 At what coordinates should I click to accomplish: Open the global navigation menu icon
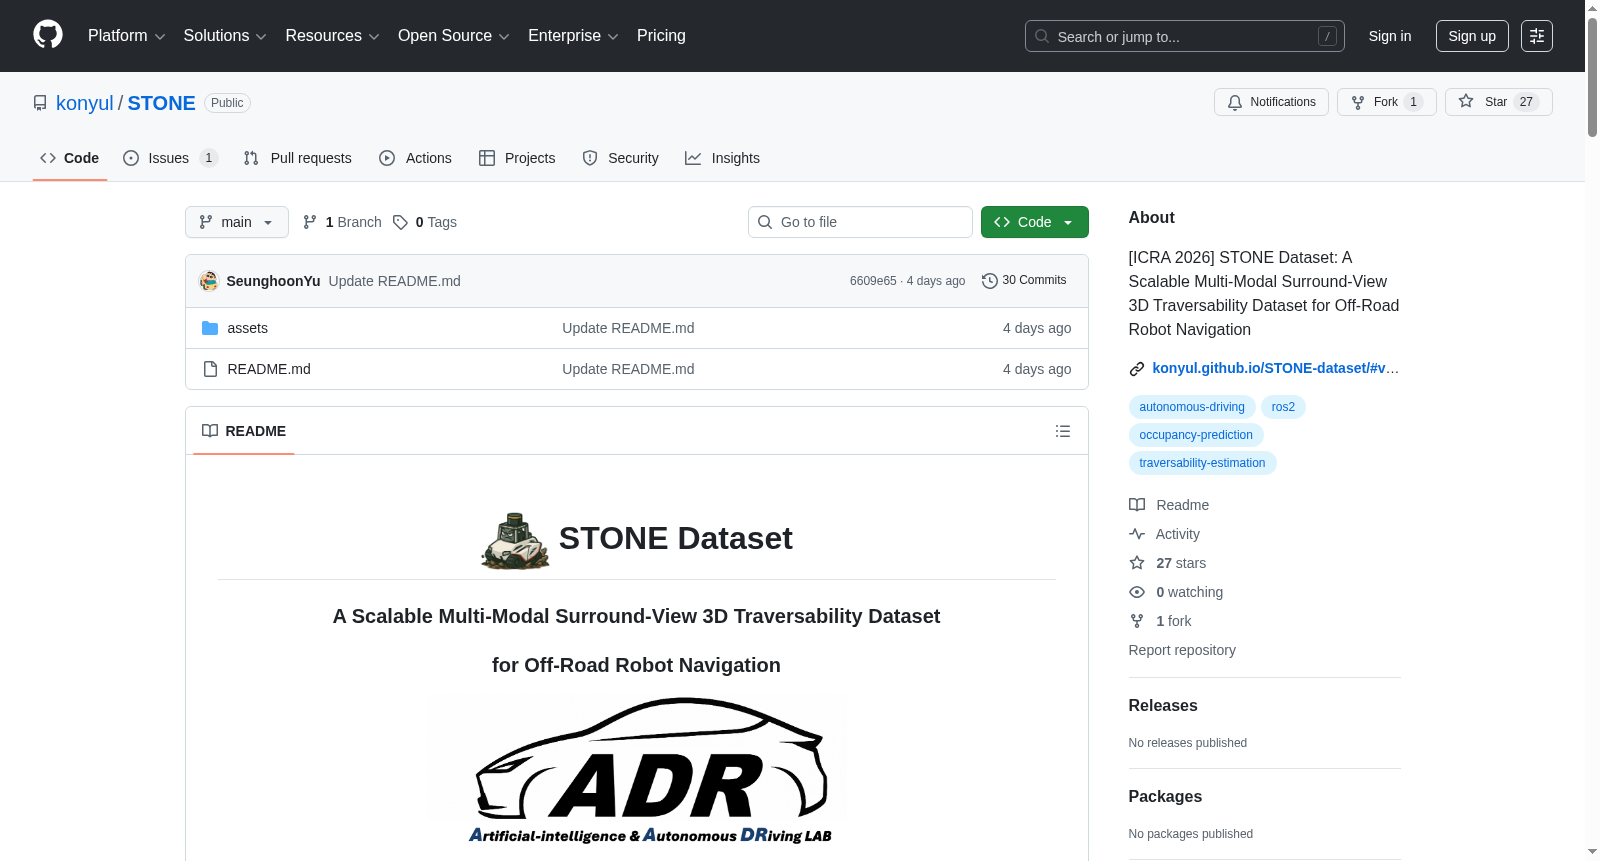click(1537, 36)
